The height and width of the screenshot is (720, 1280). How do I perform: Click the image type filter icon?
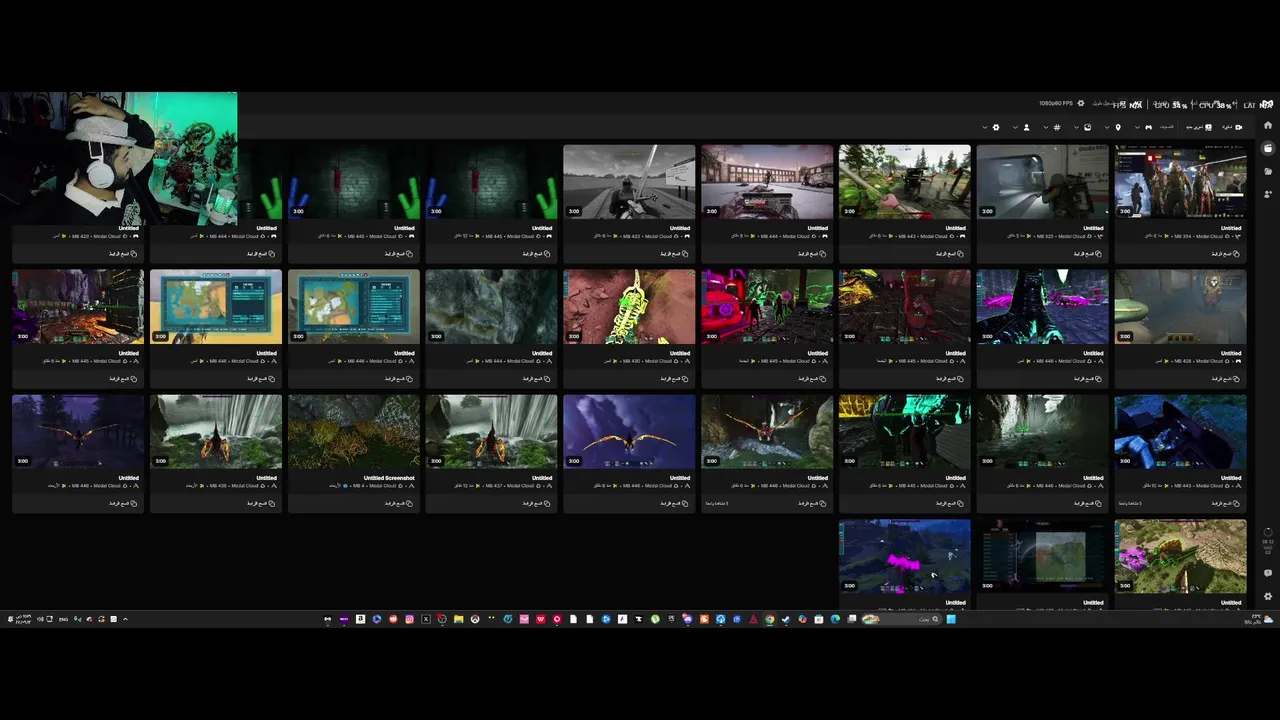1087,127
